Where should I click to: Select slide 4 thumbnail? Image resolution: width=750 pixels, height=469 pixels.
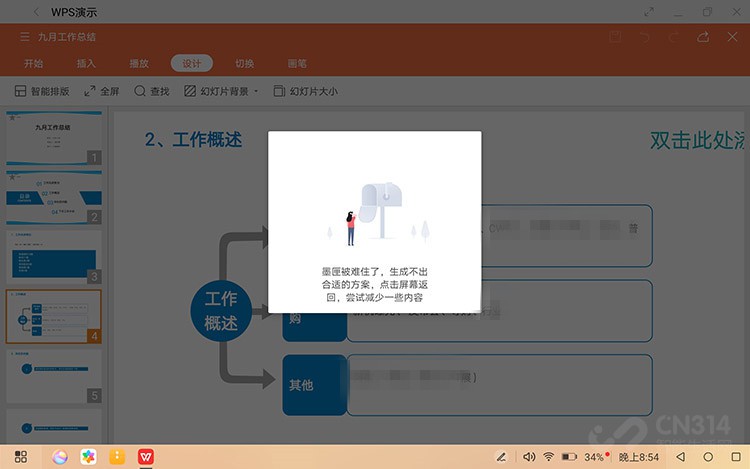click(x=54, y=316)
